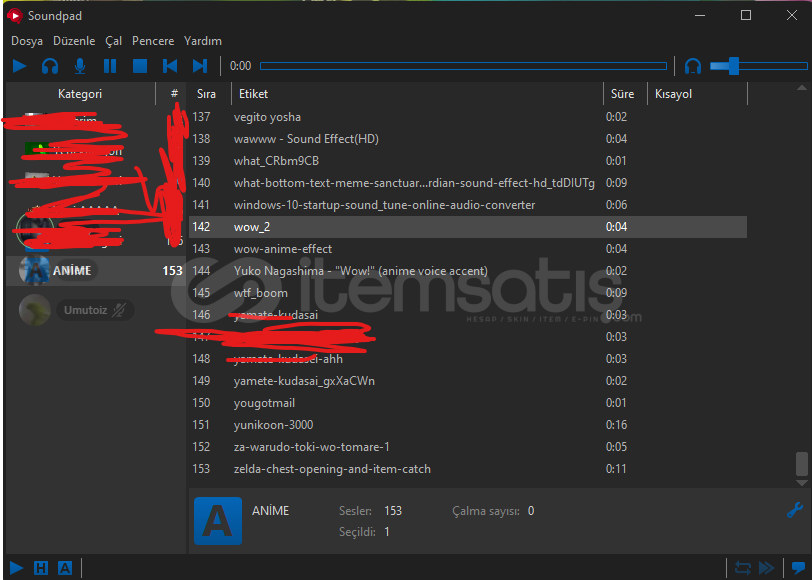Click the 0:16 duration of yunikoon-3000
812x580 pixels.
[616, 425]
